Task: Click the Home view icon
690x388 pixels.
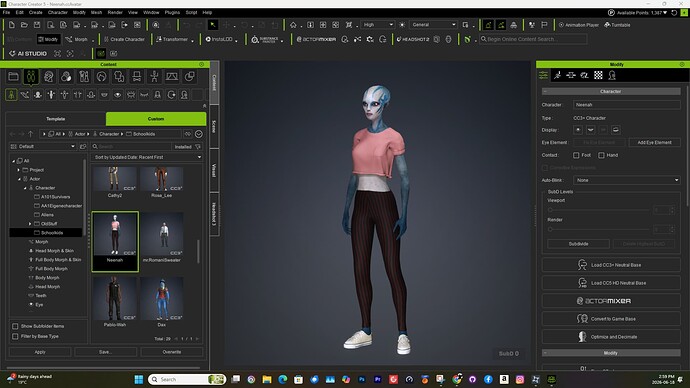Action: 293,25
